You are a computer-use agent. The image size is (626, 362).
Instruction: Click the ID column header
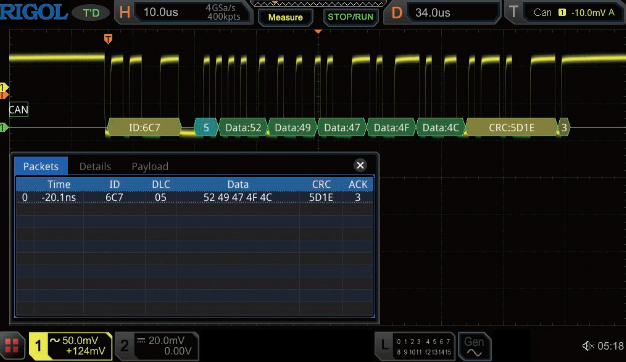tap(115, 184)
